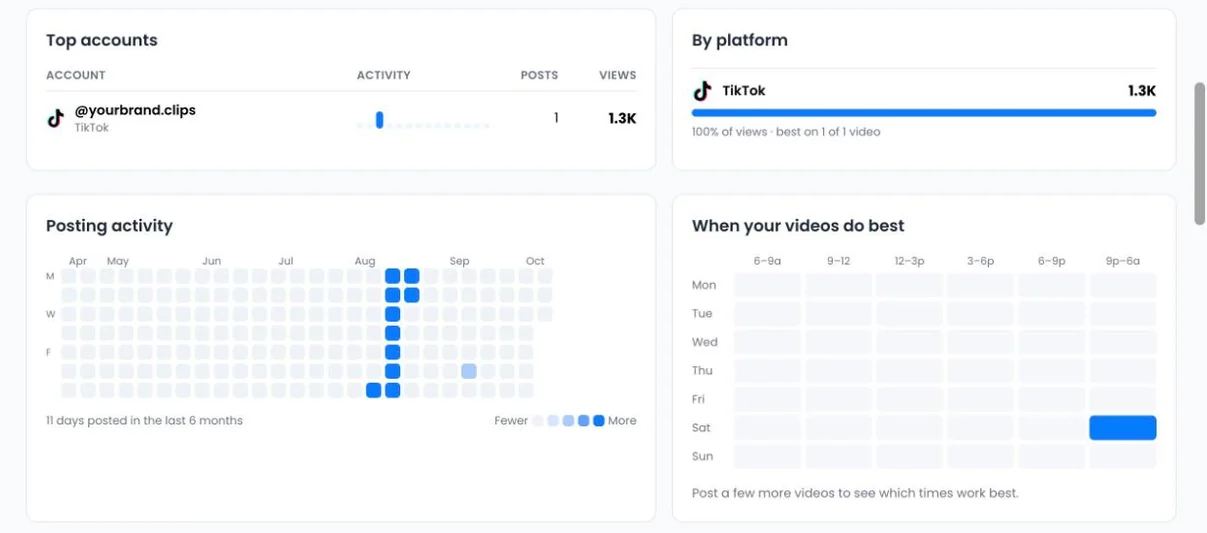This screenshot has width=1207, height=533.
Task: Click the 'Mon' row label in best-times grid
Action: pos(704,285)
